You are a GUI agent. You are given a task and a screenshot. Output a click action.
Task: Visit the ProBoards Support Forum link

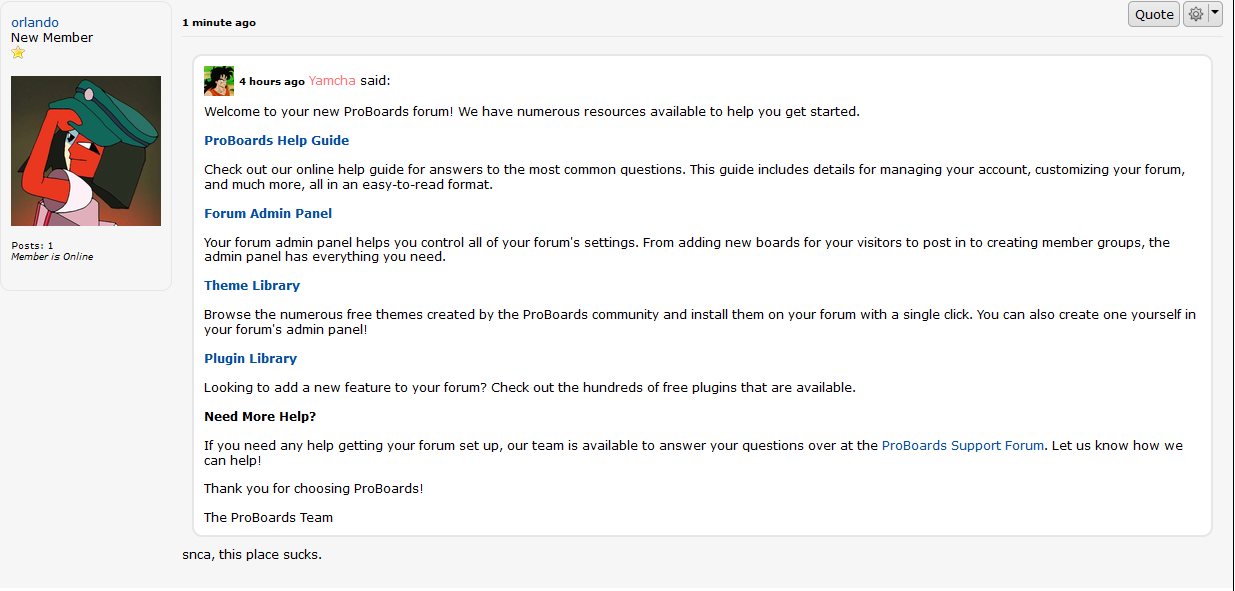coord(963,446)
